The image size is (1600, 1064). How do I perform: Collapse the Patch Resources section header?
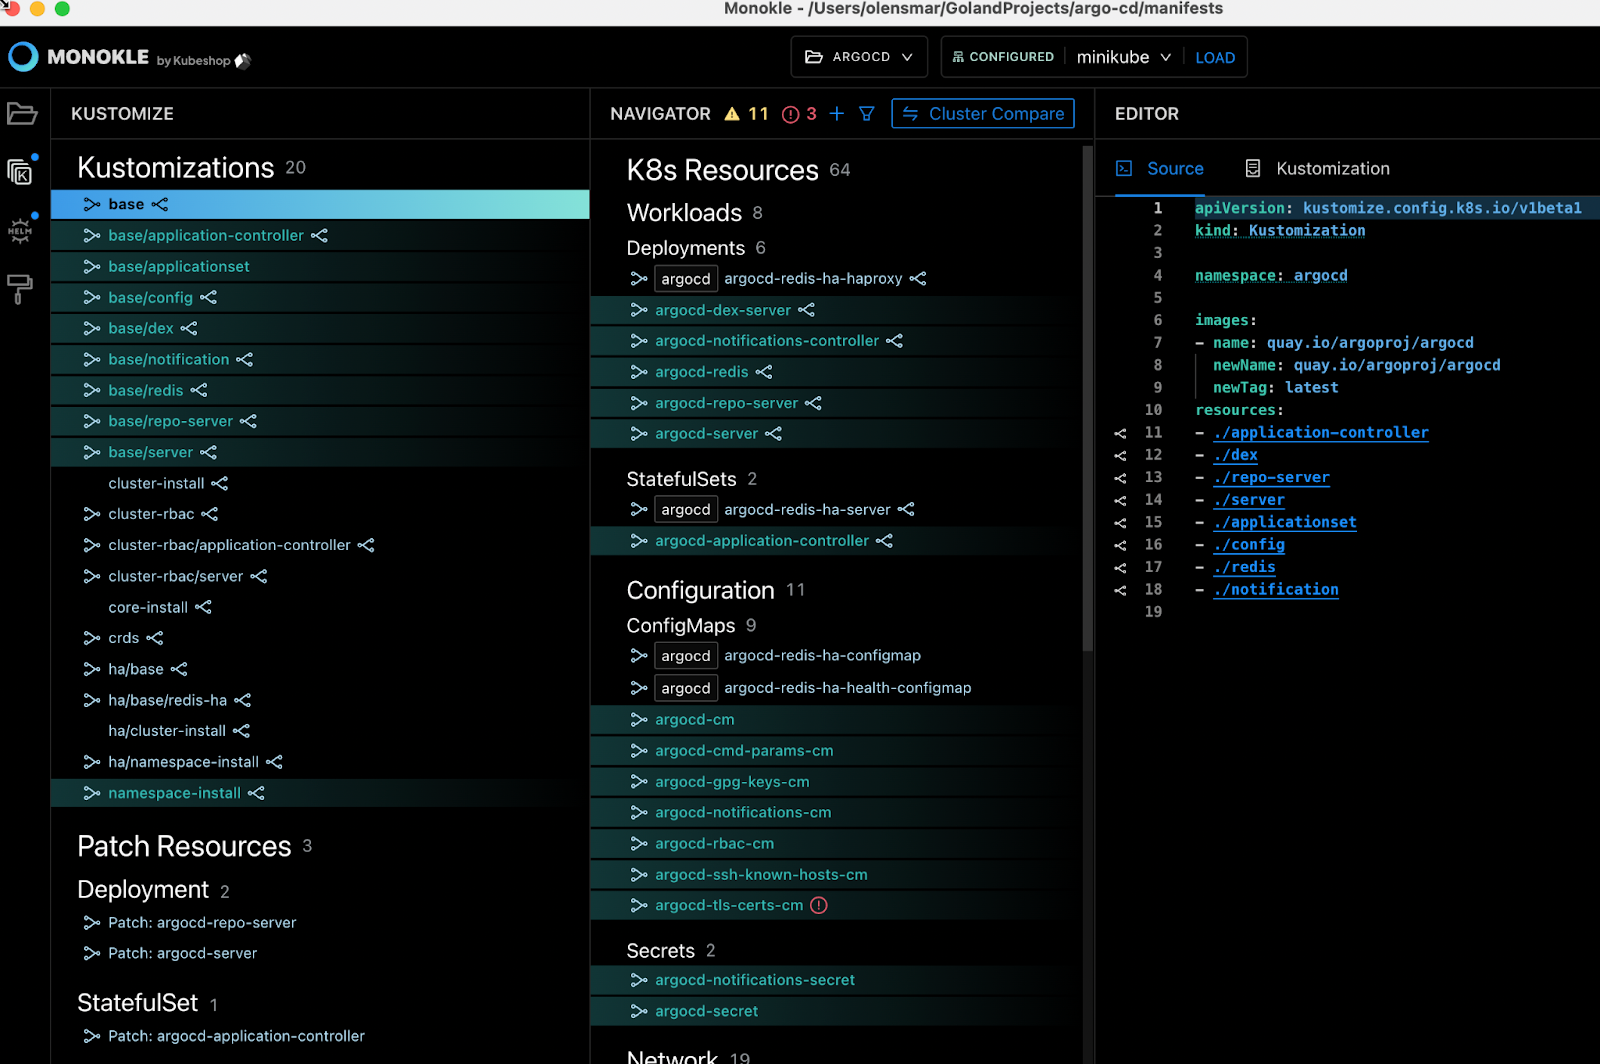(x=184, y=846)
